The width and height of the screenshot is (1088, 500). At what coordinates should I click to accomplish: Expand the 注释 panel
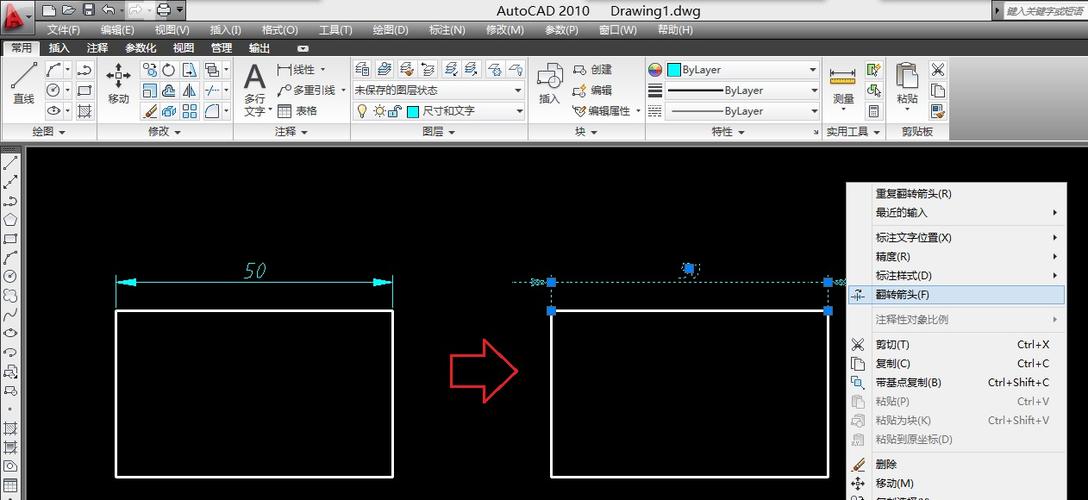pos(291,132)
